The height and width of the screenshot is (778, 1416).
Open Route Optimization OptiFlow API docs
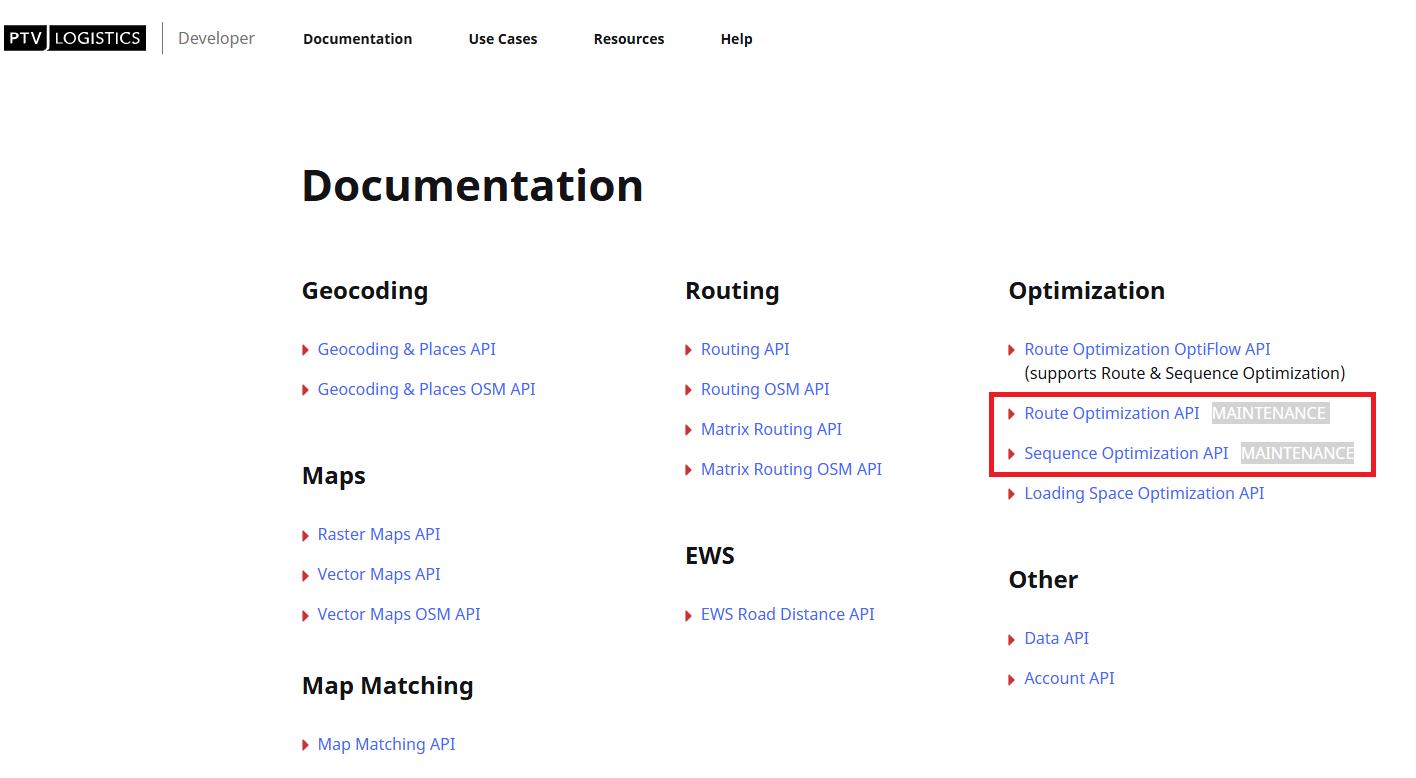tap(1147, 349)
